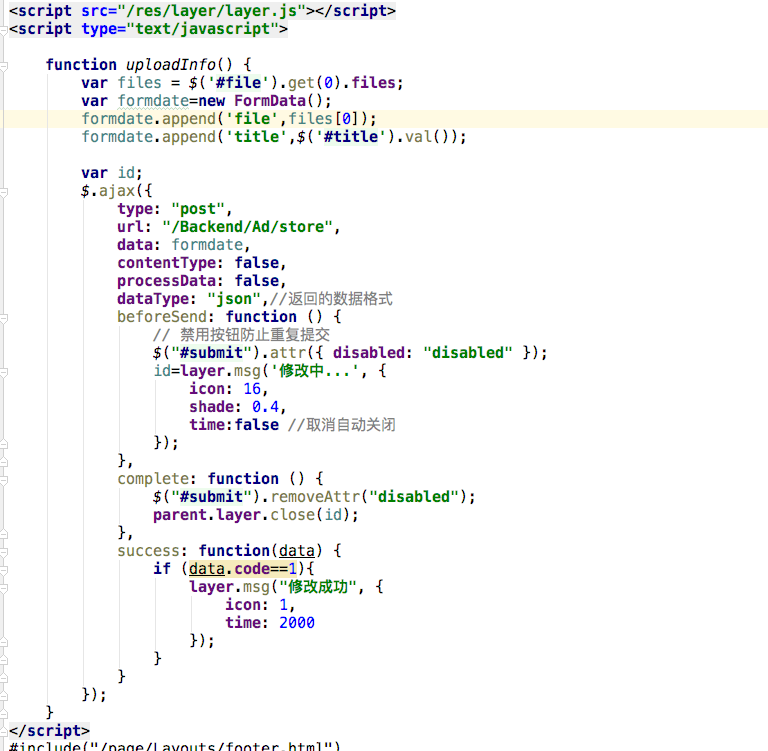768x751 pixels.
Task: Click the 'complete' callback key
Action: pos(153,479)
